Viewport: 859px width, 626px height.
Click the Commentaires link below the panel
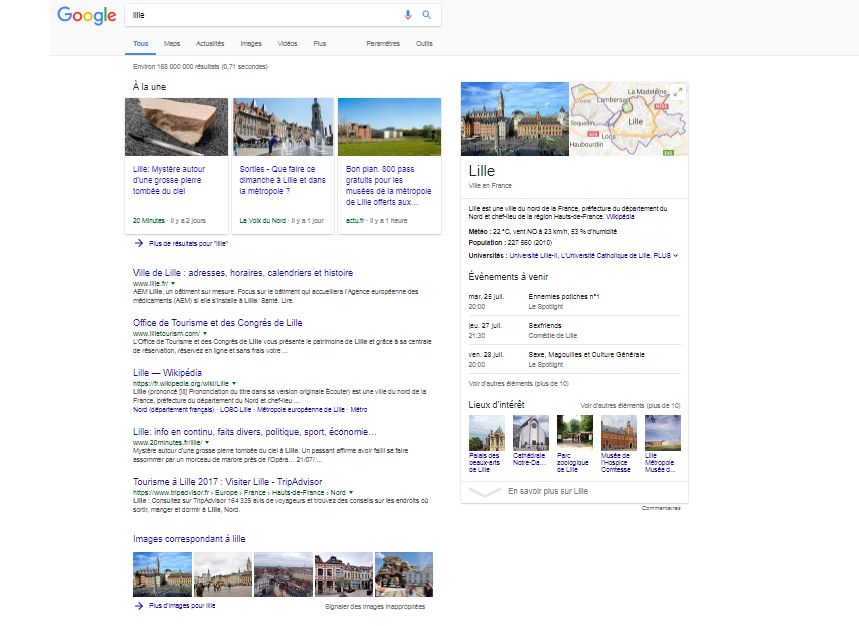click(661, 508)
